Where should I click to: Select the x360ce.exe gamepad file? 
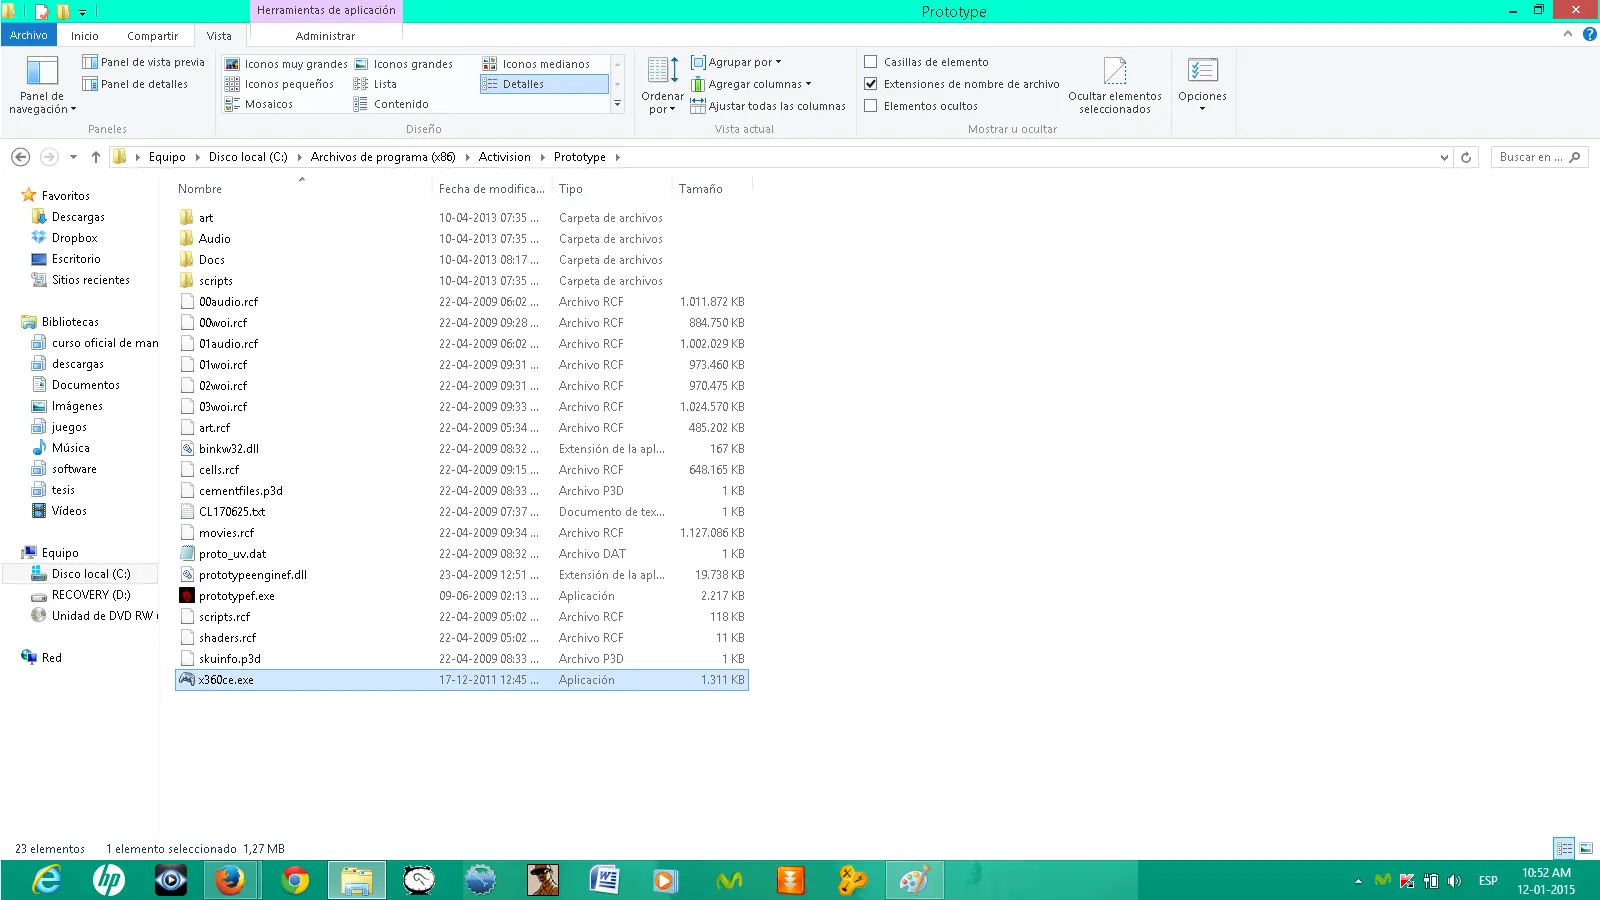coord(462,680)
